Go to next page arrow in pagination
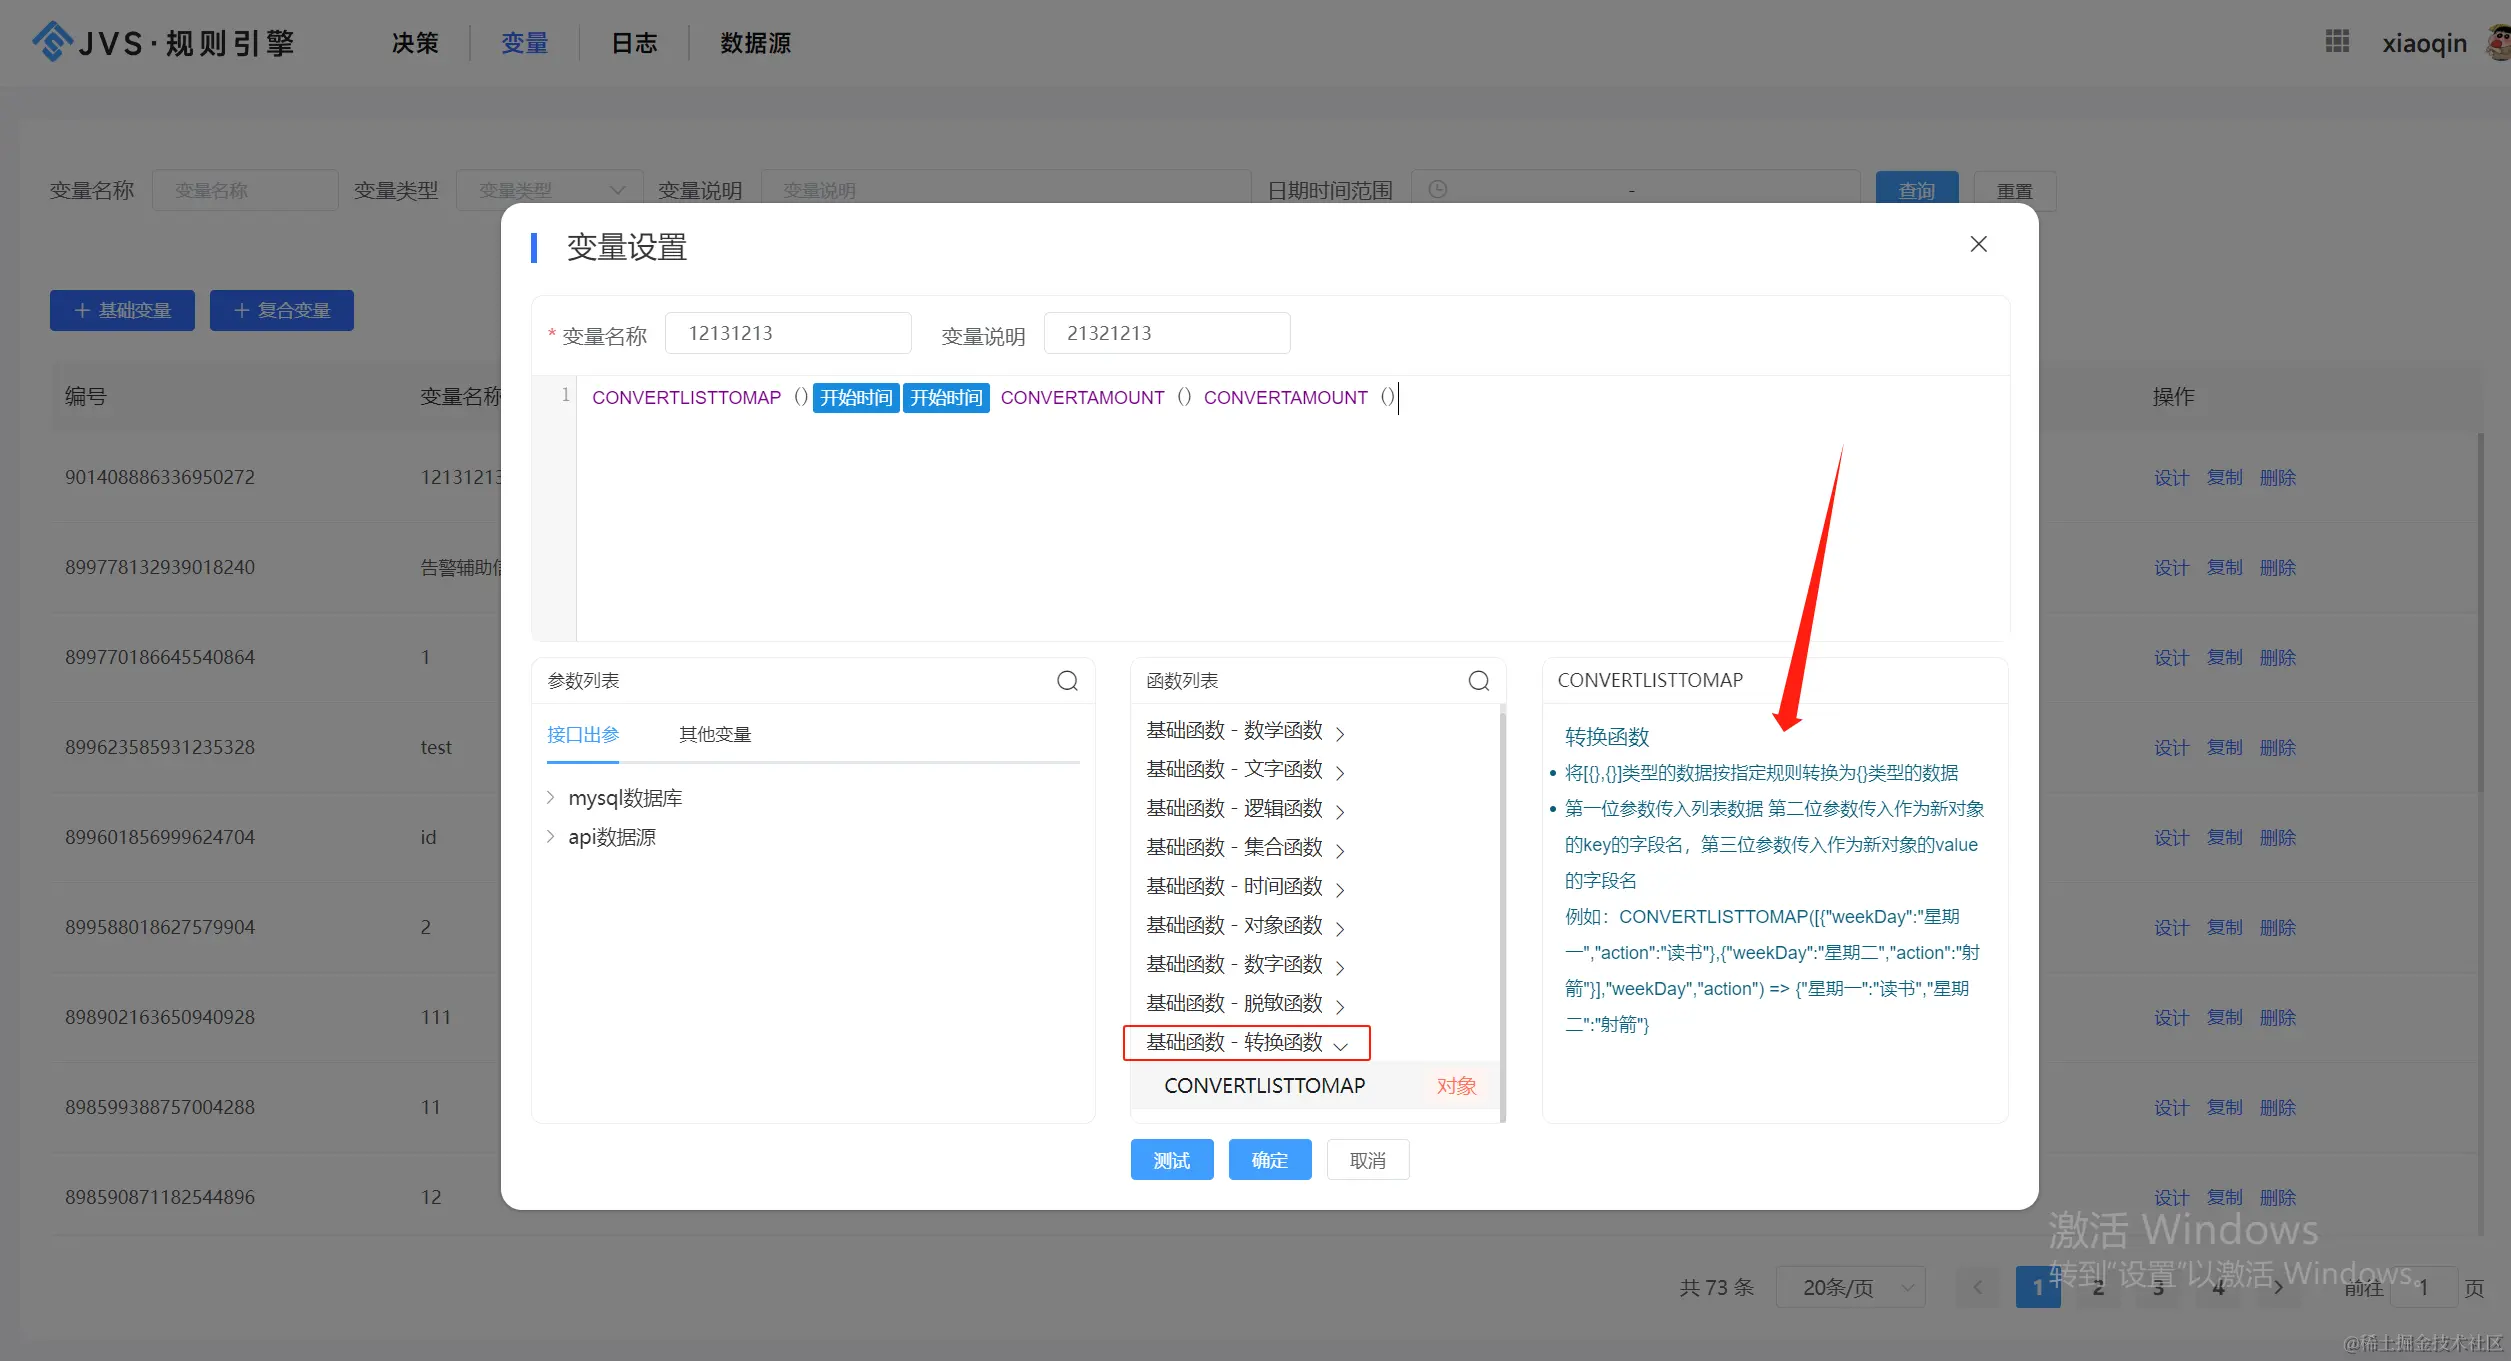Viewport: 2511px width, 1361px height. tap(2278, 1288)
